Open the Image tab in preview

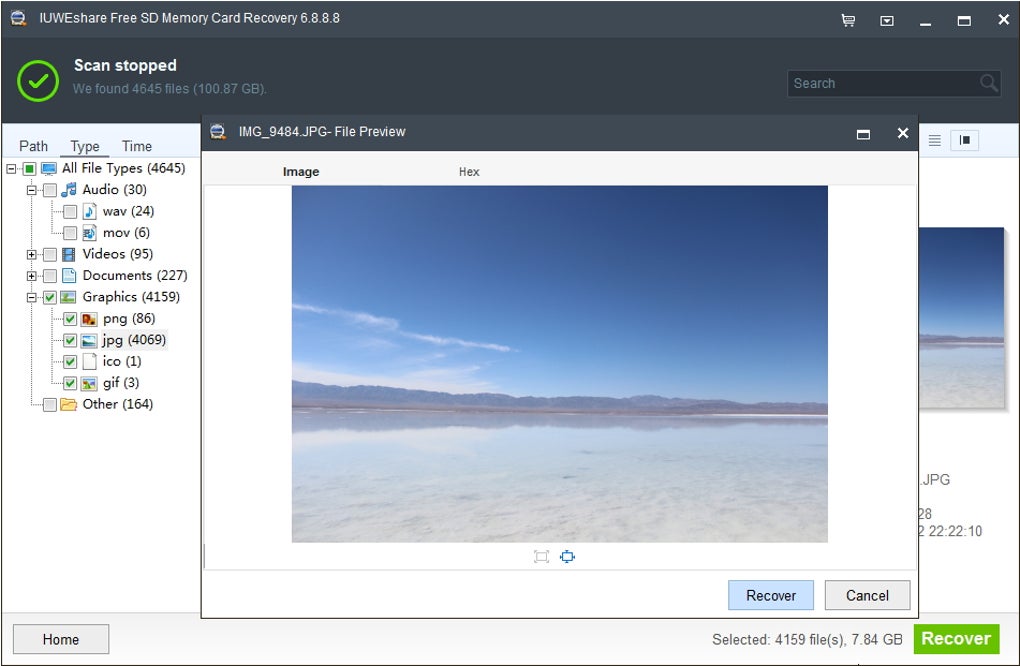[x=301, y=172]
